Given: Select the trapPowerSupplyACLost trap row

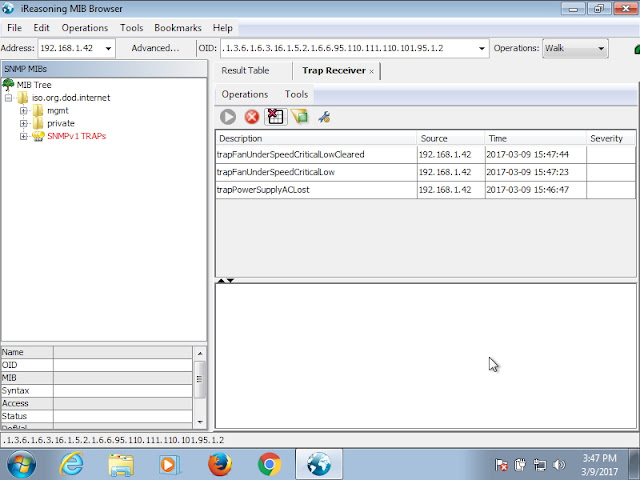Looking at the screenshot, I should 425,189.
